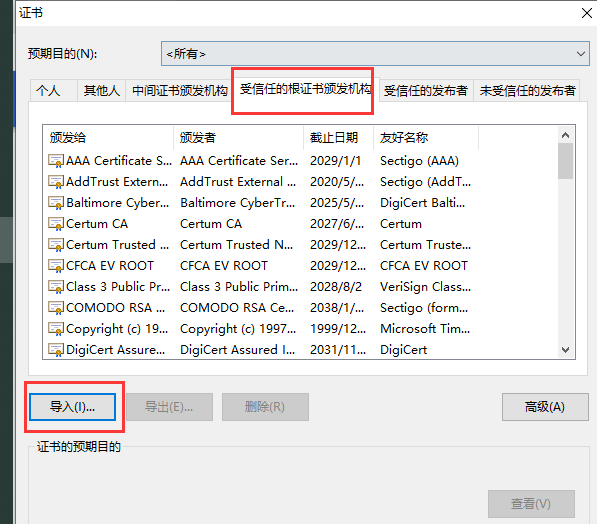Sort list by 颁发者 column header
The image size is (597, 524).
click(239, 137)
